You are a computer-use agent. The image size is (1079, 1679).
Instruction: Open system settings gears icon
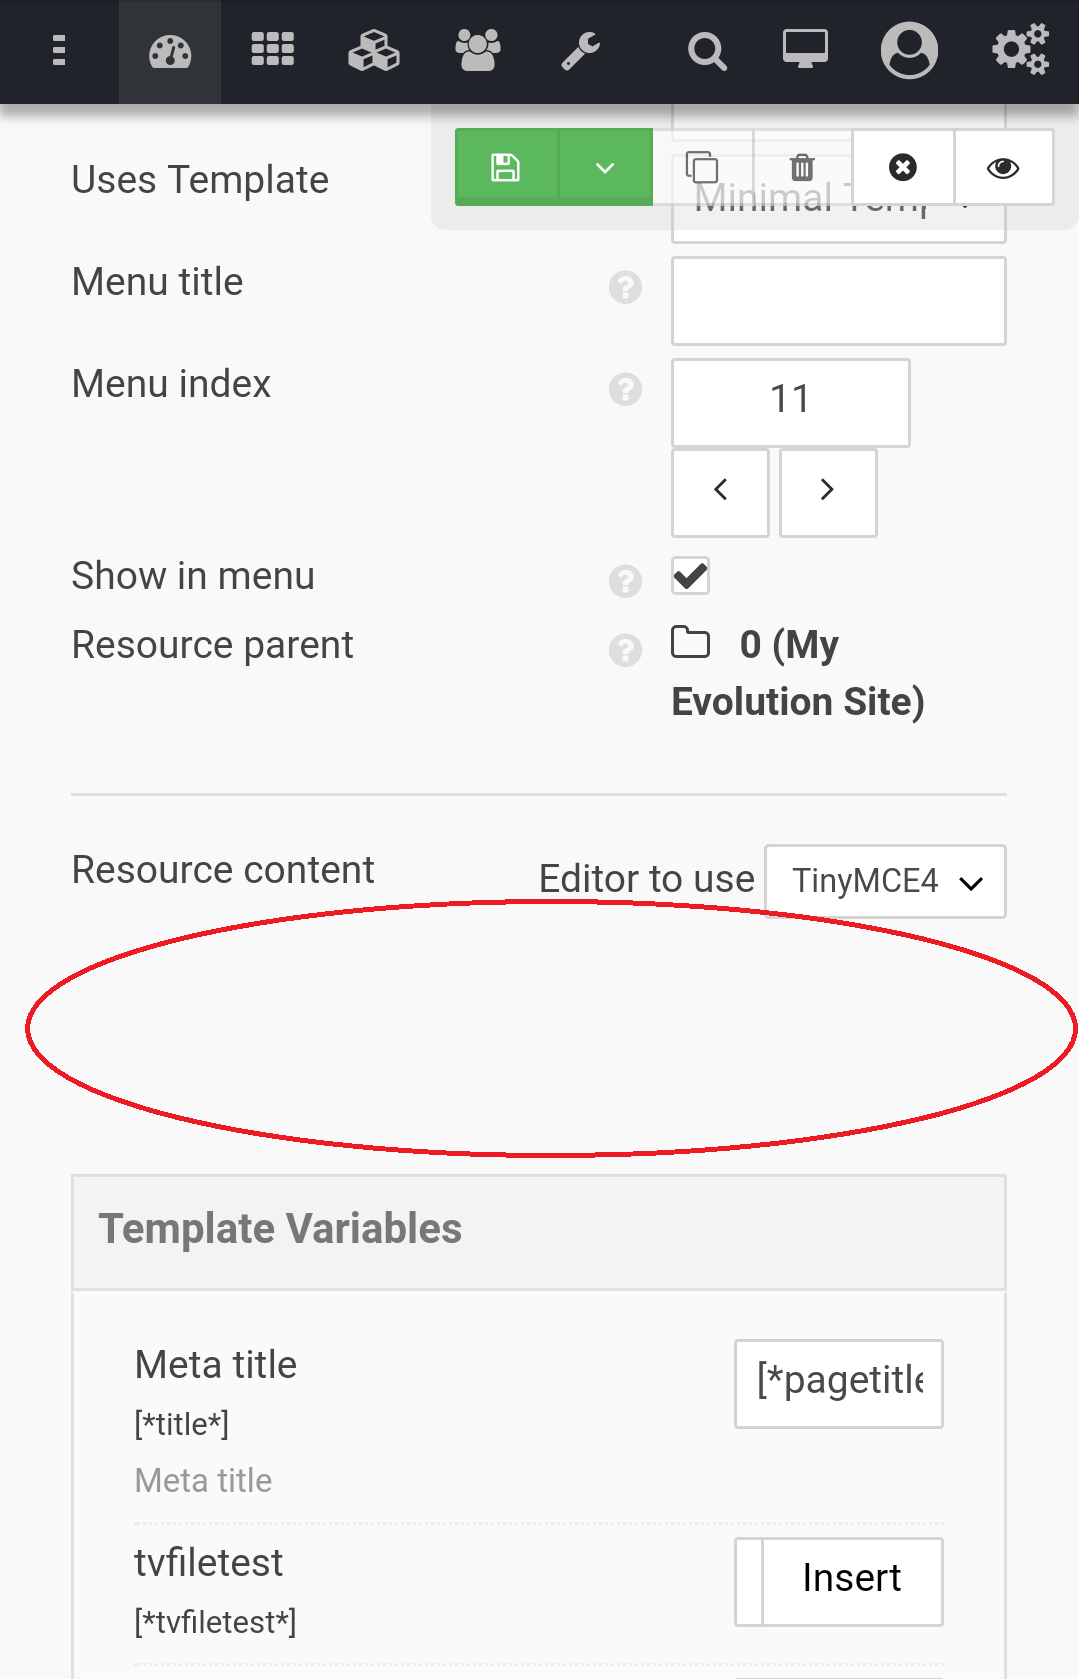pos(1019,51)
